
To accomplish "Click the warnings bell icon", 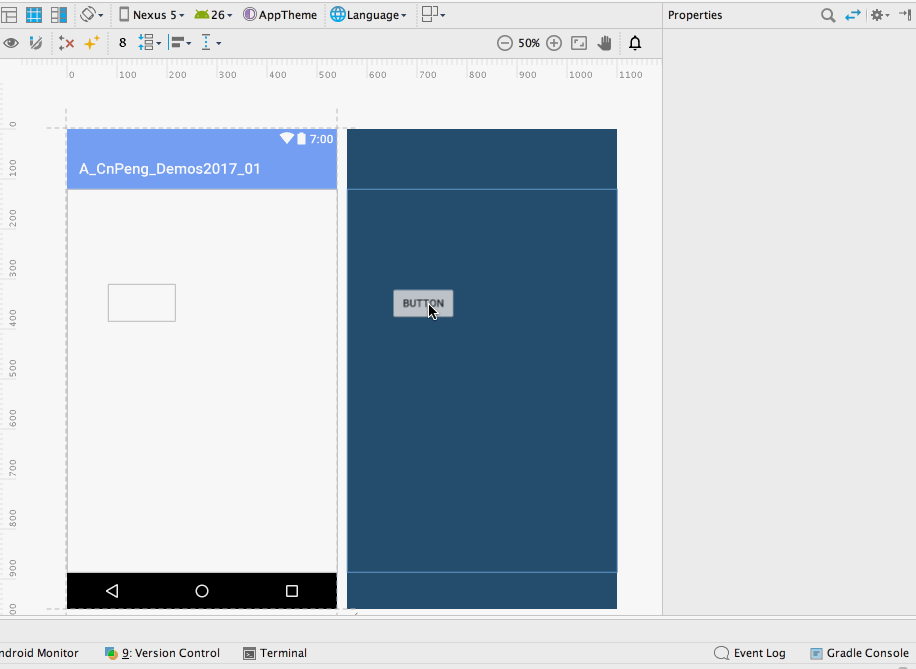I will tap(635, 43).
